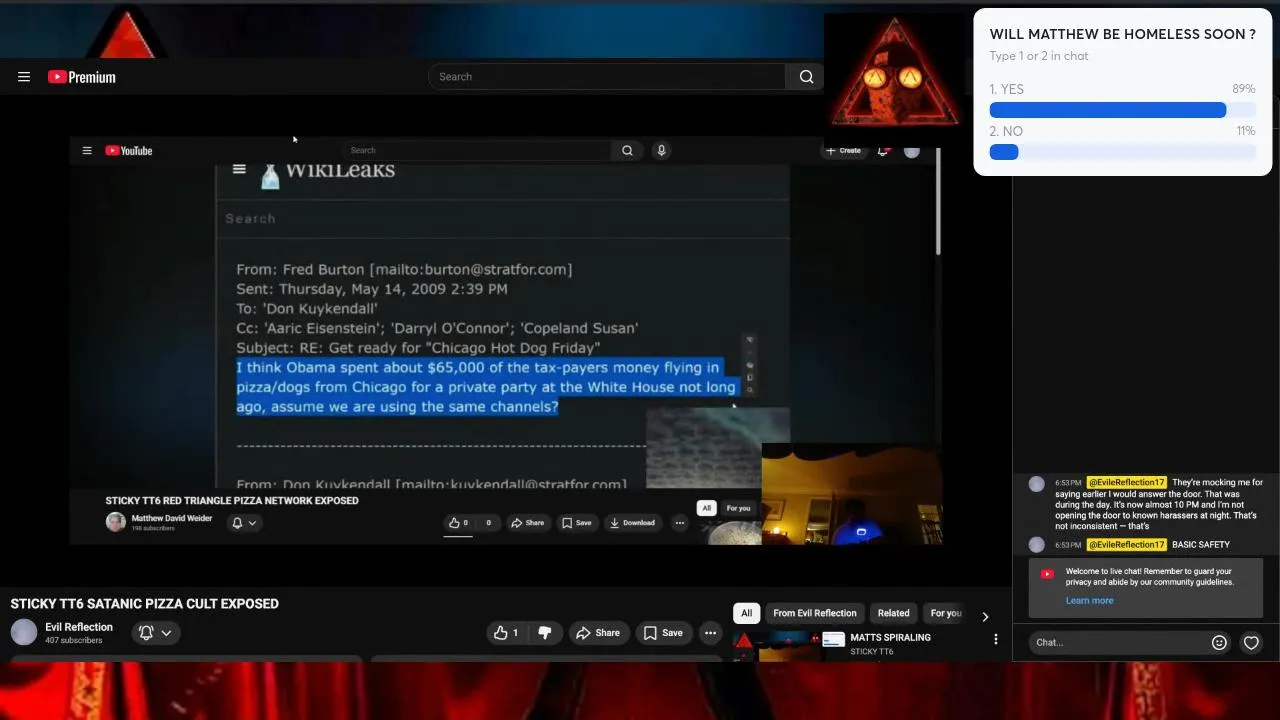
Task: Click the outer search magnifier button
Action: pyautogui.click(x=806, y=77)
